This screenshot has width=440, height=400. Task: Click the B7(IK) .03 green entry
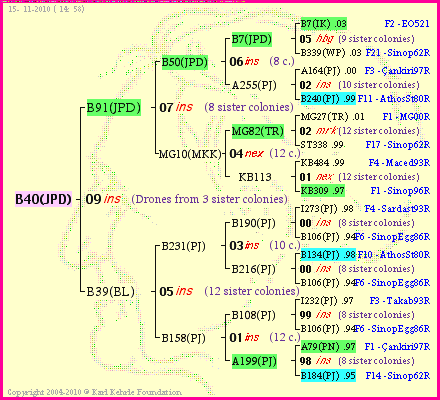click(324, 24)
